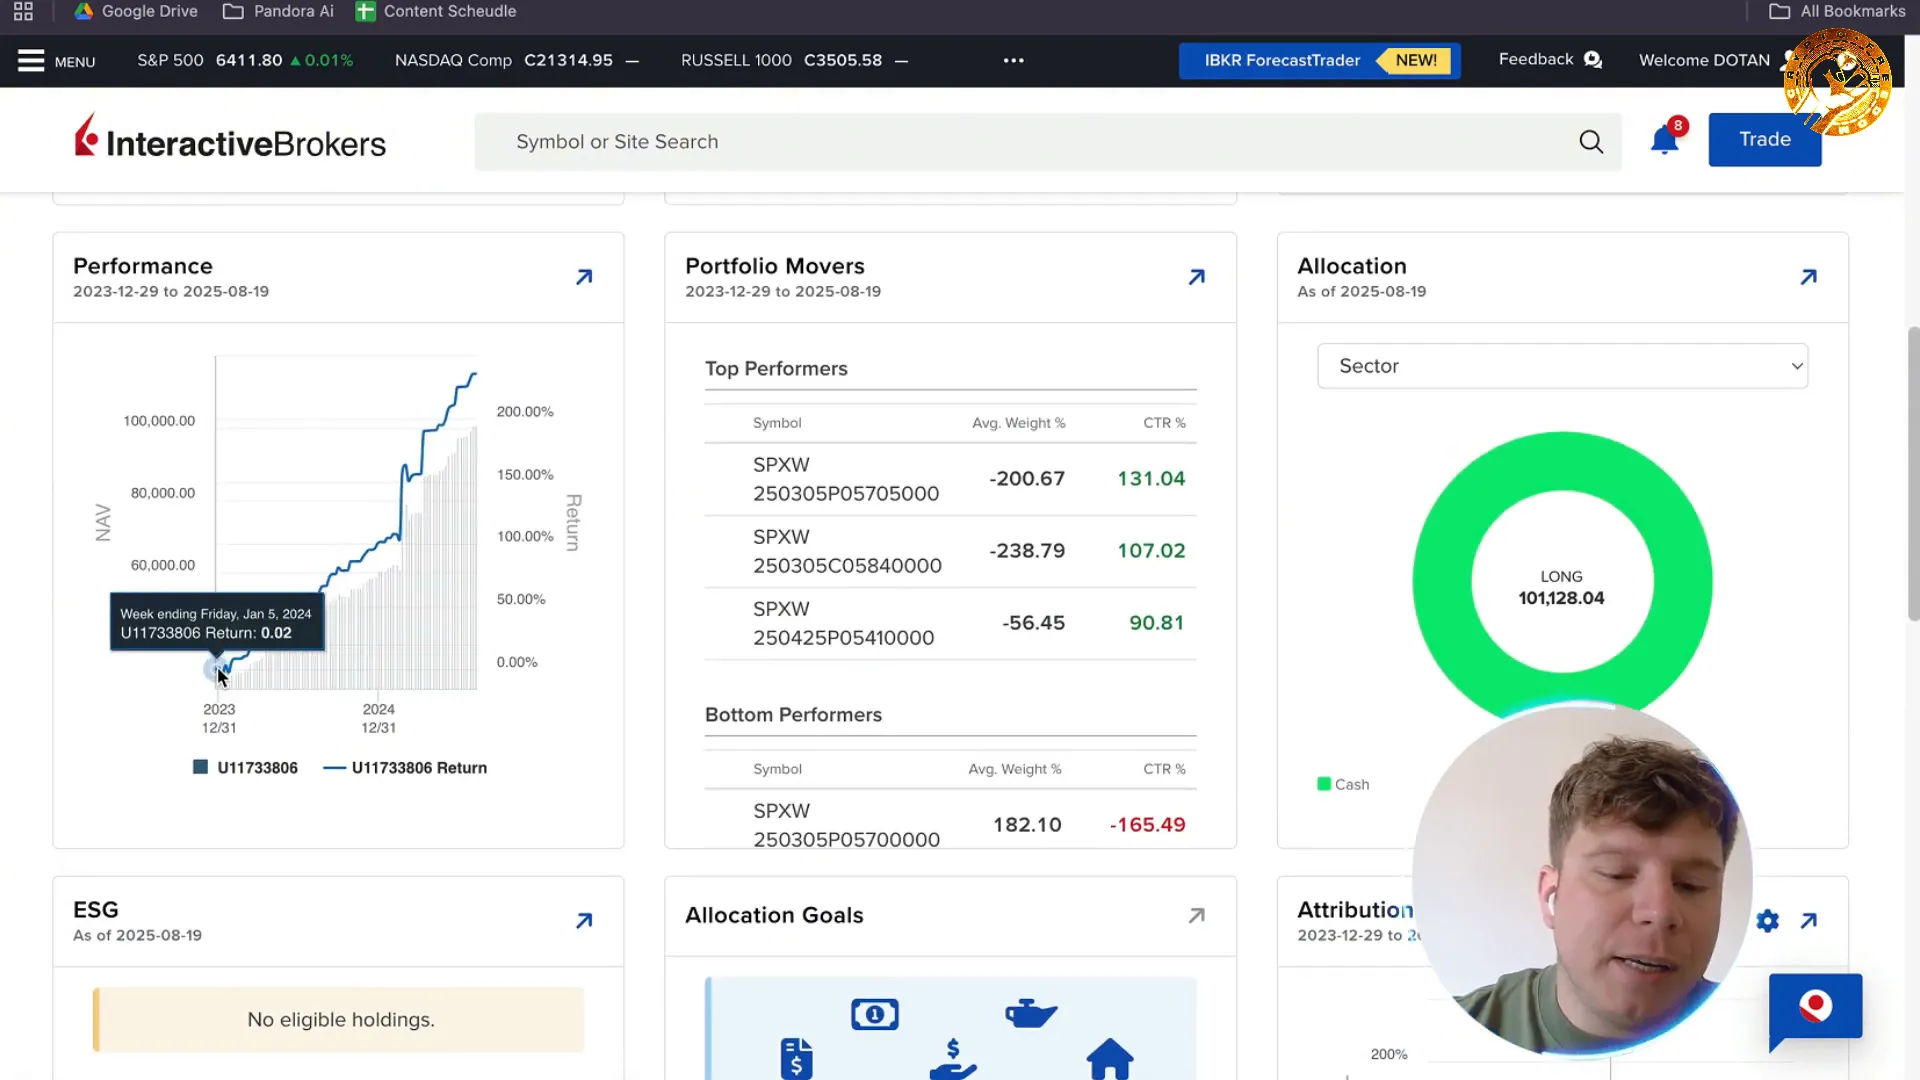The image size is (1920, 1080).
Task: Click the Performance widget title
Action: point(143,266)
